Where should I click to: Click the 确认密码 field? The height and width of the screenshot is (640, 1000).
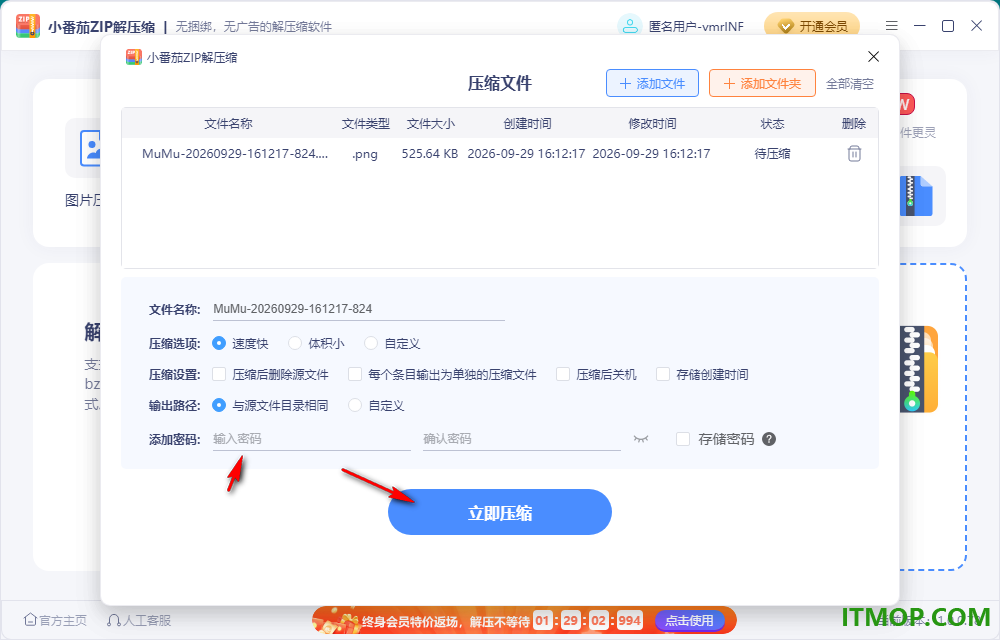click(522, 439)
